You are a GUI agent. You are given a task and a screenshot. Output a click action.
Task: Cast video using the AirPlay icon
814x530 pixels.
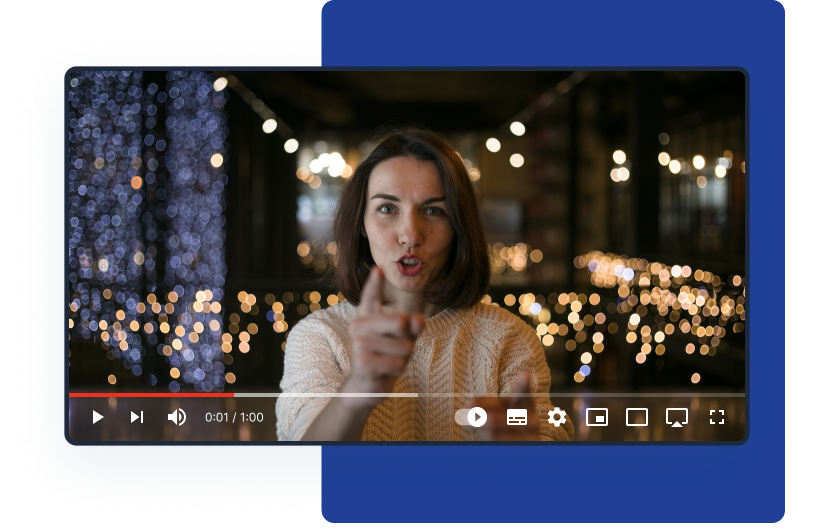(x=677, y=418)
